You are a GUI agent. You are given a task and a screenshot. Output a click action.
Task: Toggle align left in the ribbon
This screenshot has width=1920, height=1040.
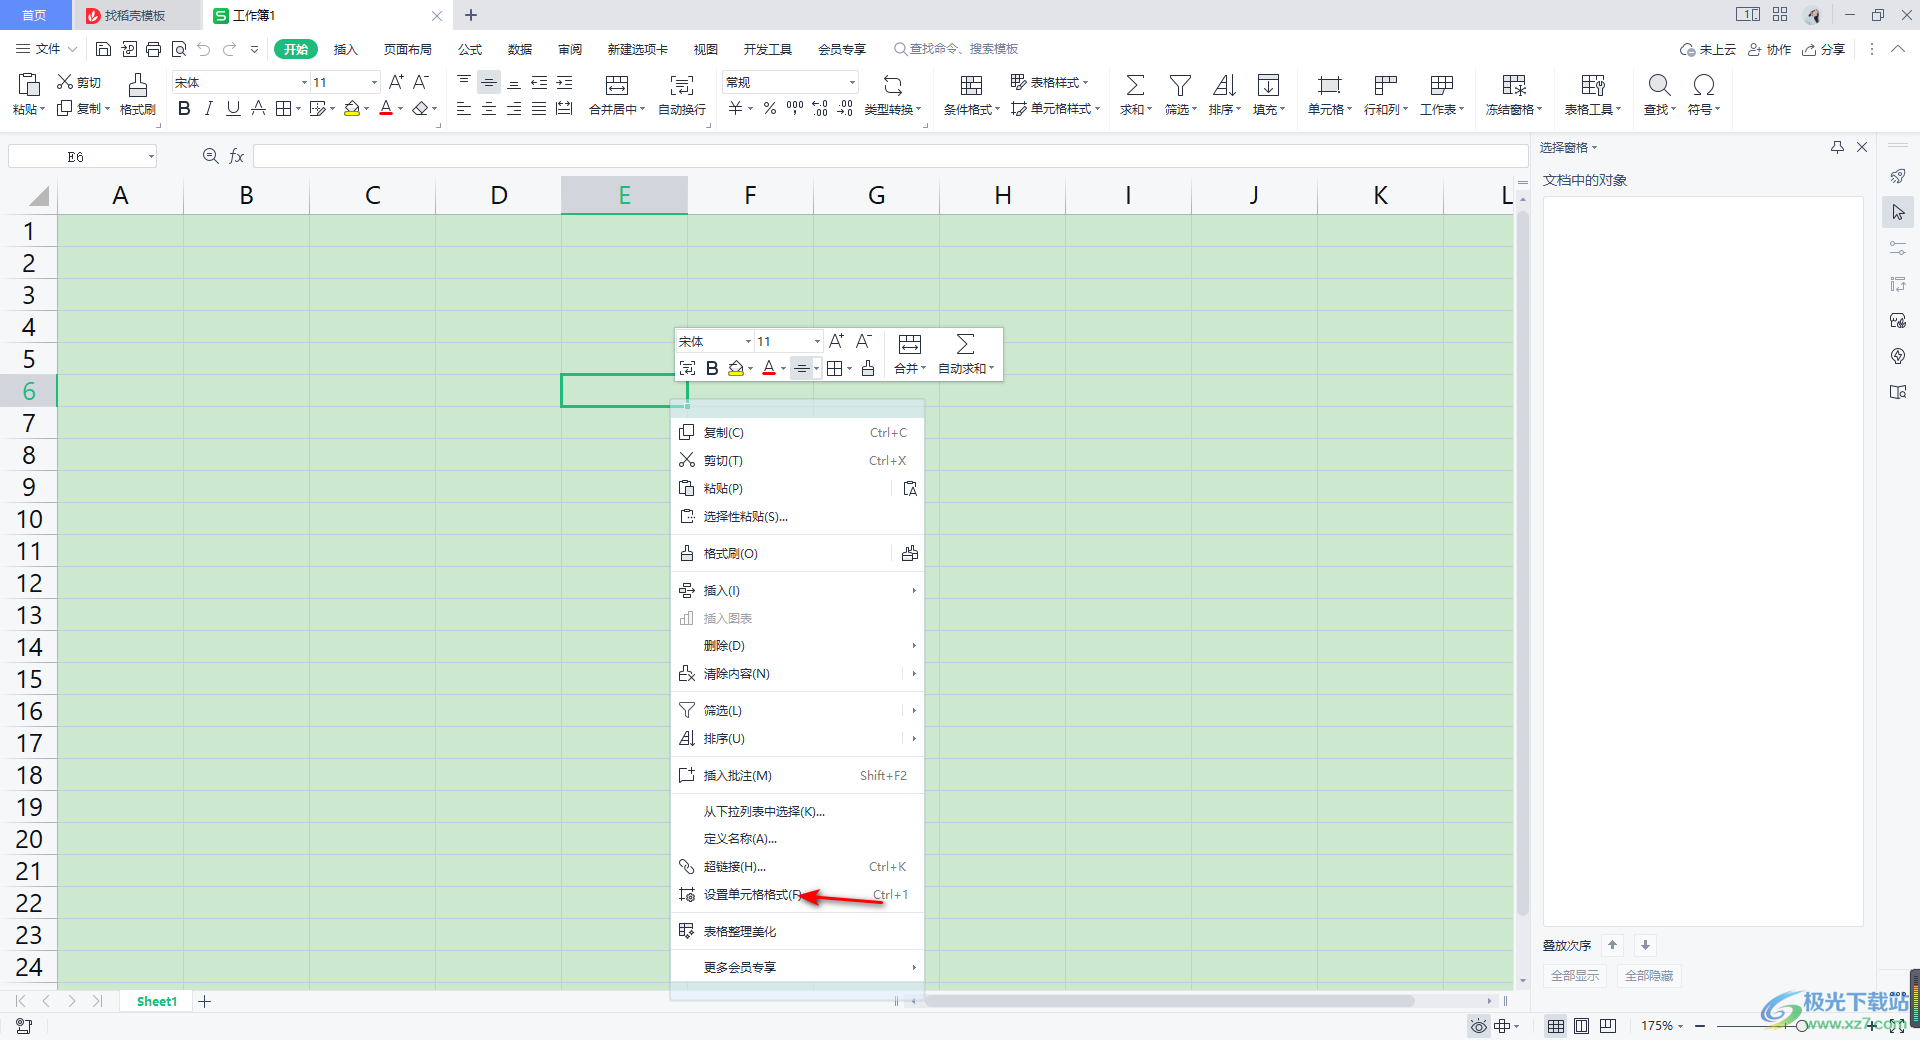click(464, 108)
